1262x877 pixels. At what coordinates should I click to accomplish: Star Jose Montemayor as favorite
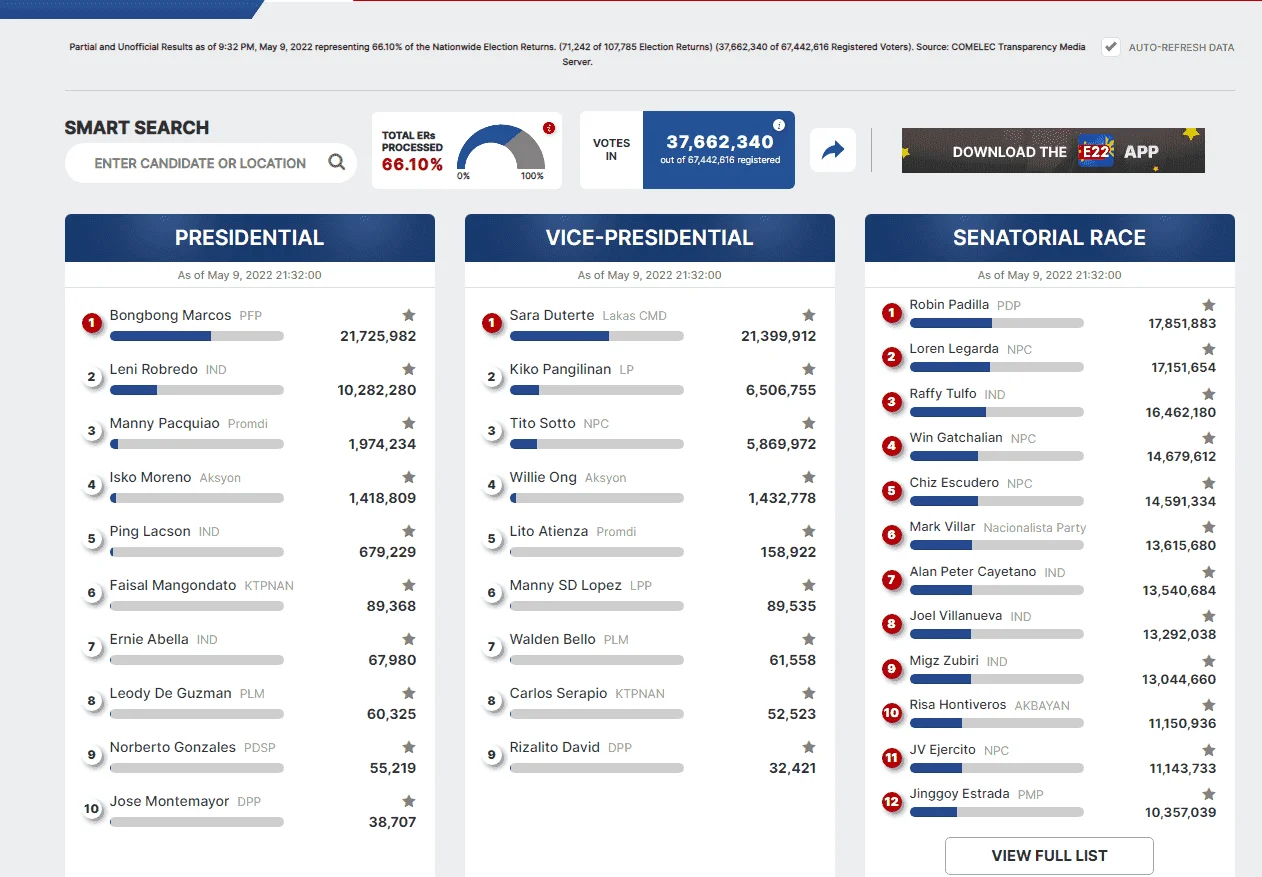pyautogui.click(x=409, y=801)
